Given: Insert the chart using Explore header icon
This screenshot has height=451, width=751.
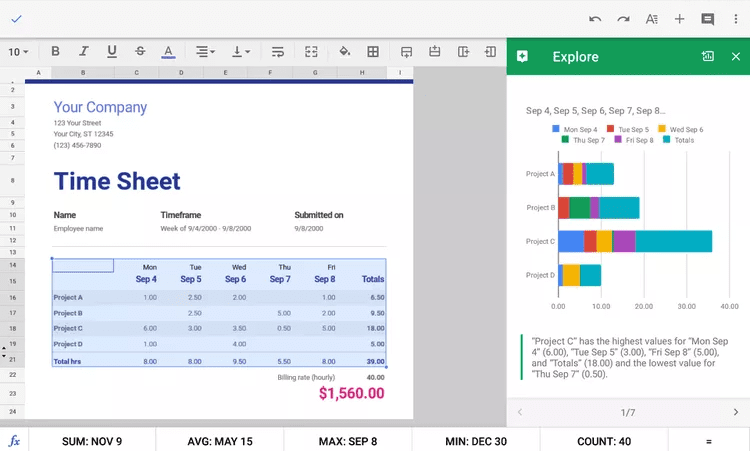Looking at the screenshot, I should [x=707, y=56].
